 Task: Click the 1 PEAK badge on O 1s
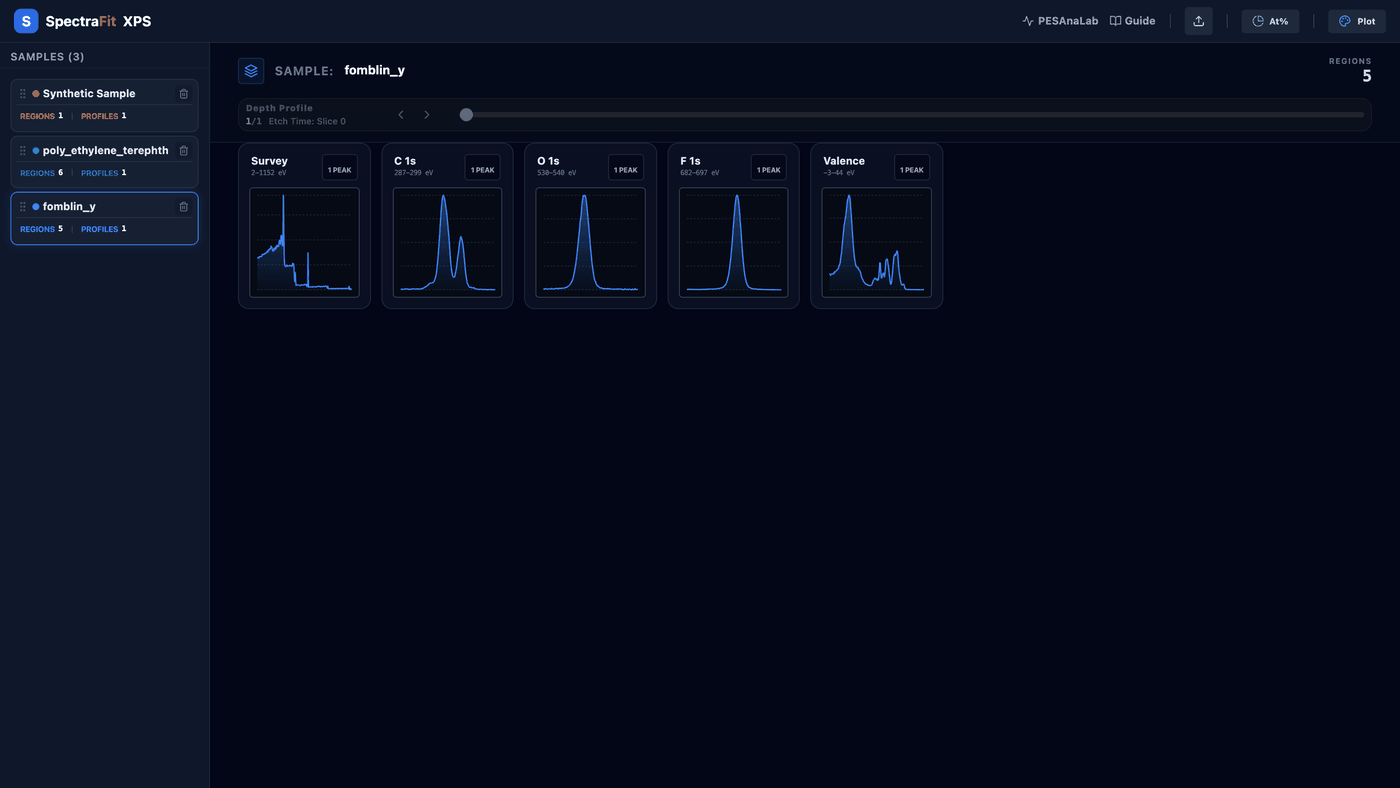tap(626, 170)
